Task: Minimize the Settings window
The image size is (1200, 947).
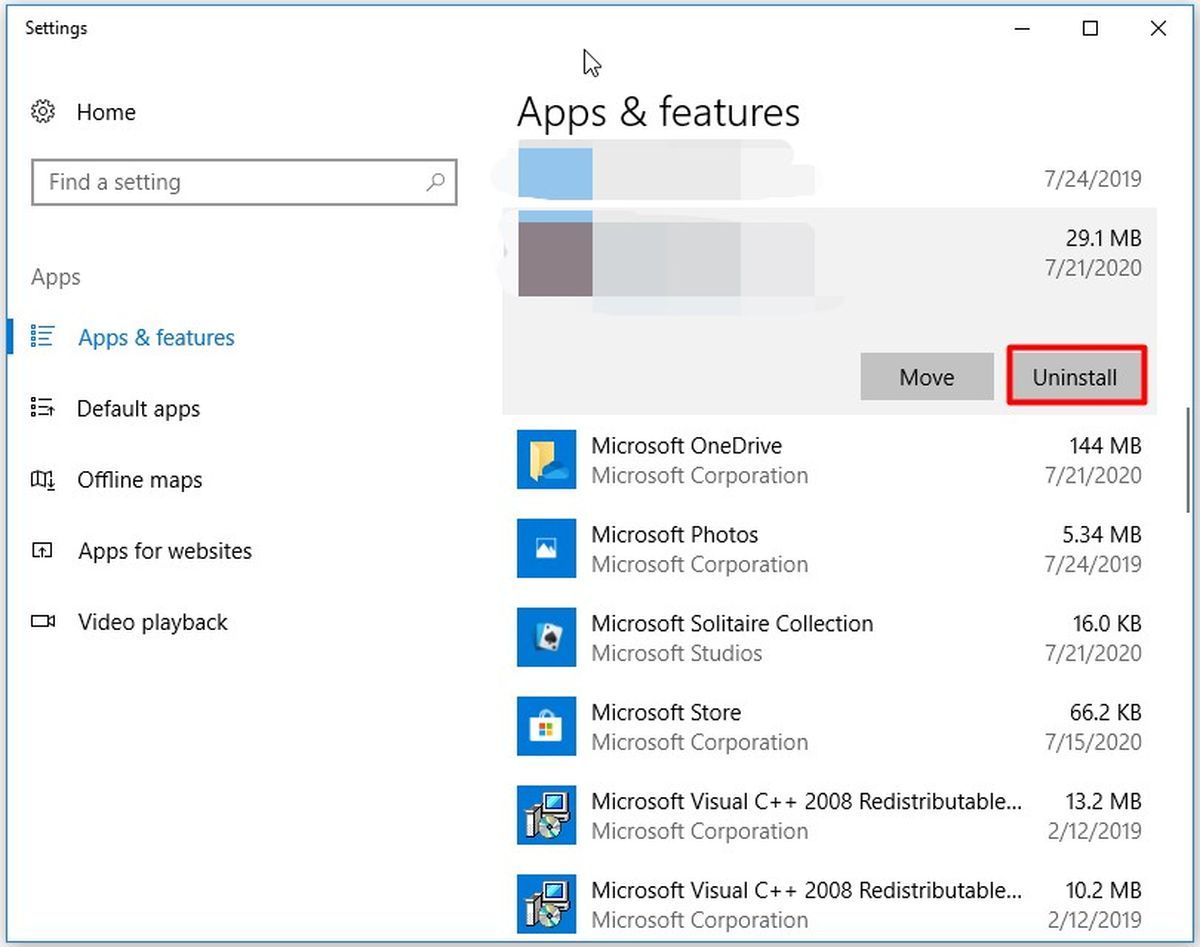Action: pyautogui.click(x=1023, y=29)
